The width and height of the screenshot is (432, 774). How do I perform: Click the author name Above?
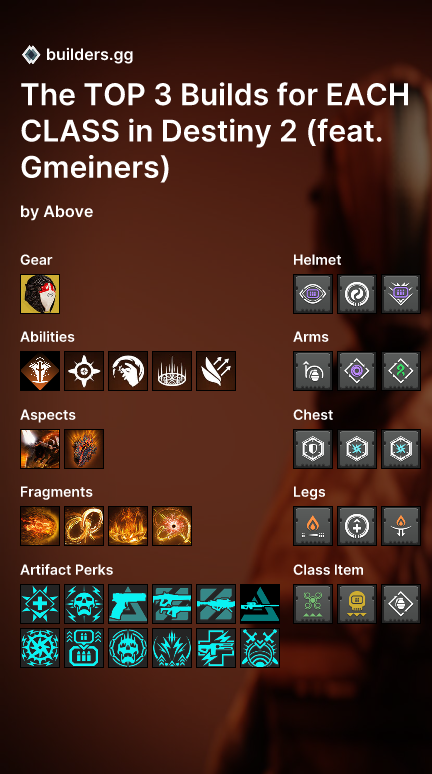68,212
